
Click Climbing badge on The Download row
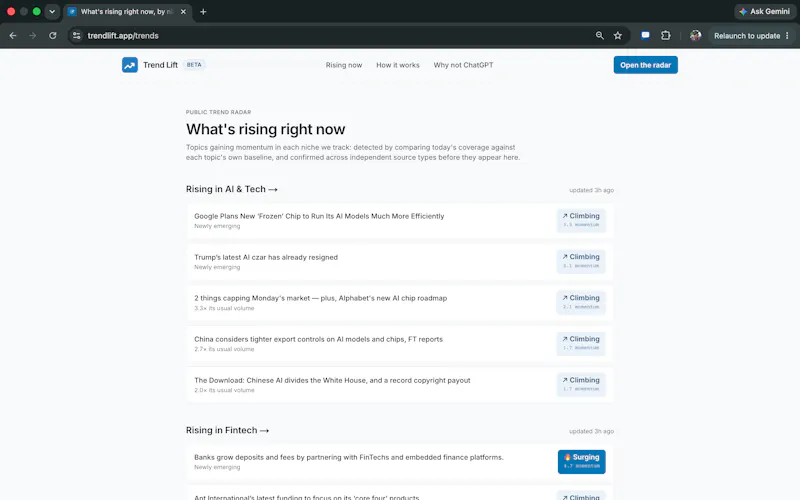581,384
